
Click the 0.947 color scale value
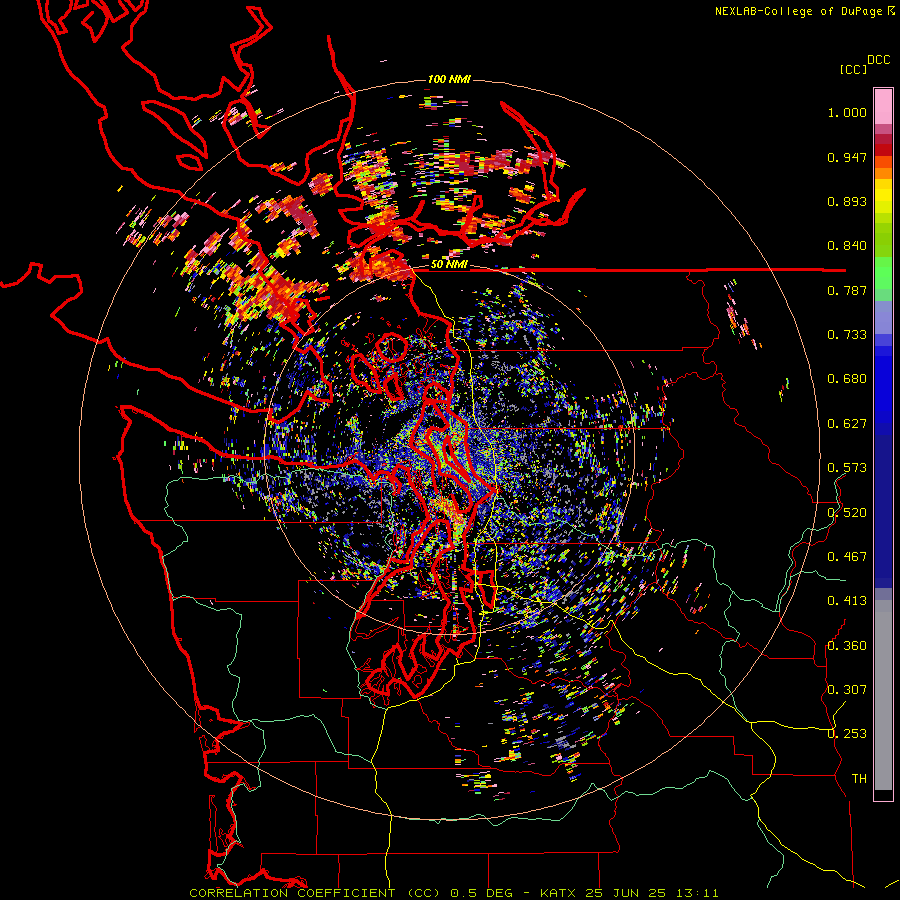point(847,157)
